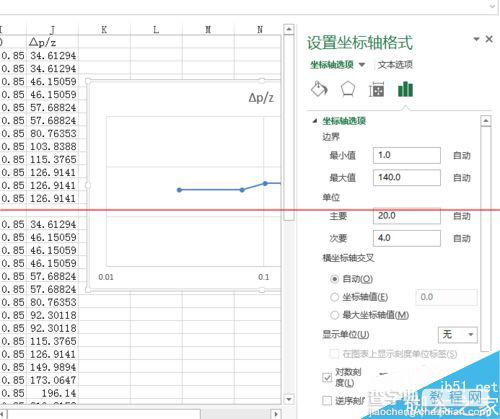The height and width of the screenshot is (419, 500).
Task: Click the top-left chart resize handle
Action: pyautogui.click(x=88, y=81)
